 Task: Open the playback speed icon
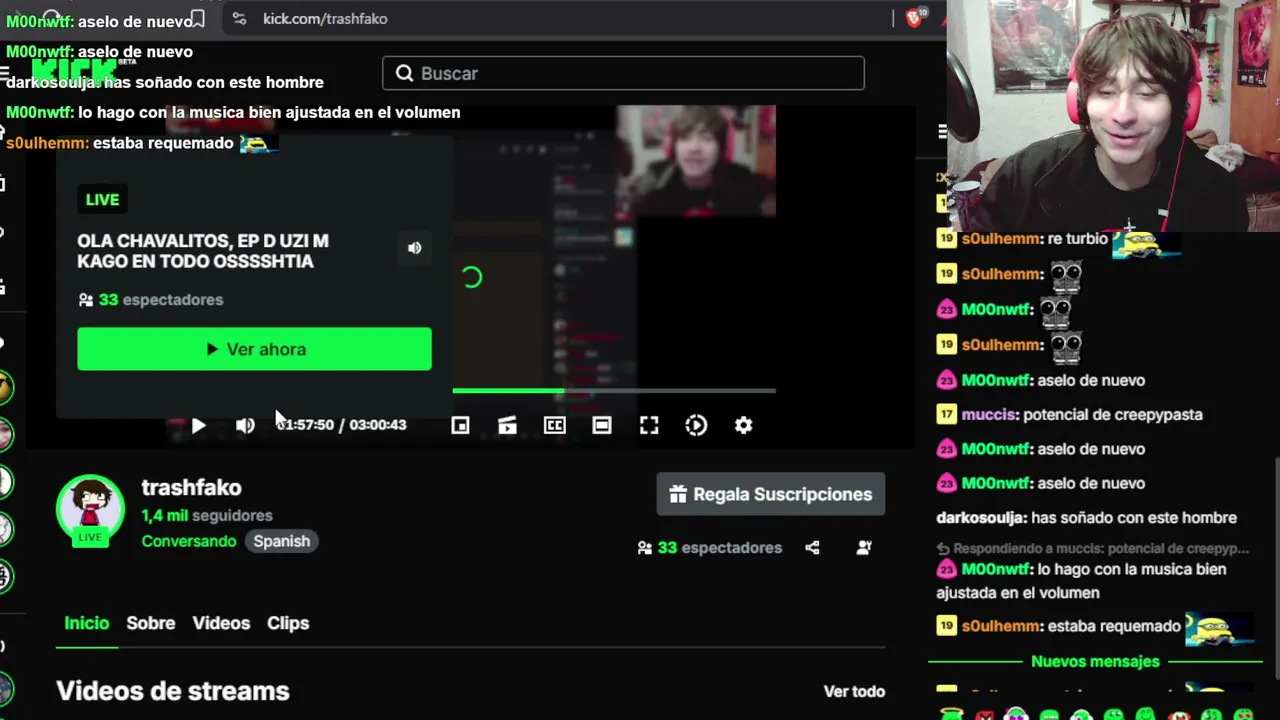coord(696,425)
